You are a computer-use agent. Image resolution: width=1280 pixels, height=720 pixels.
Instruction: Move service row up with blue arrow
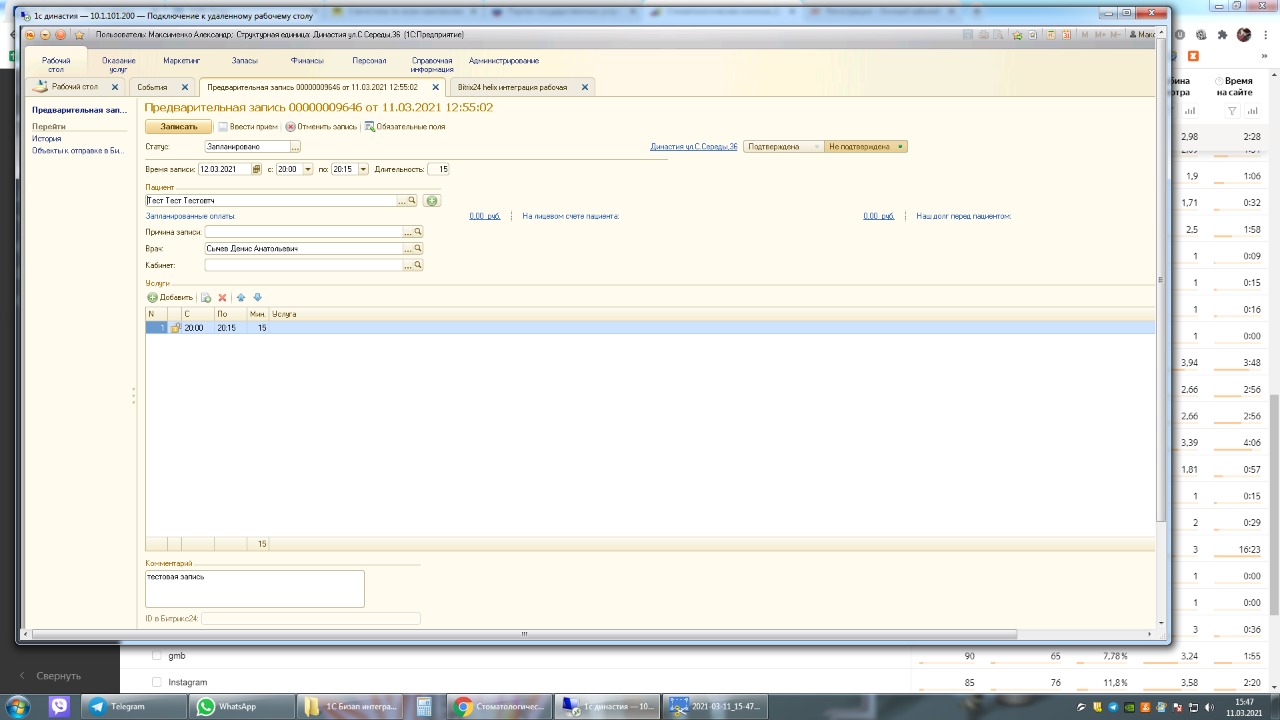(241, 298)
